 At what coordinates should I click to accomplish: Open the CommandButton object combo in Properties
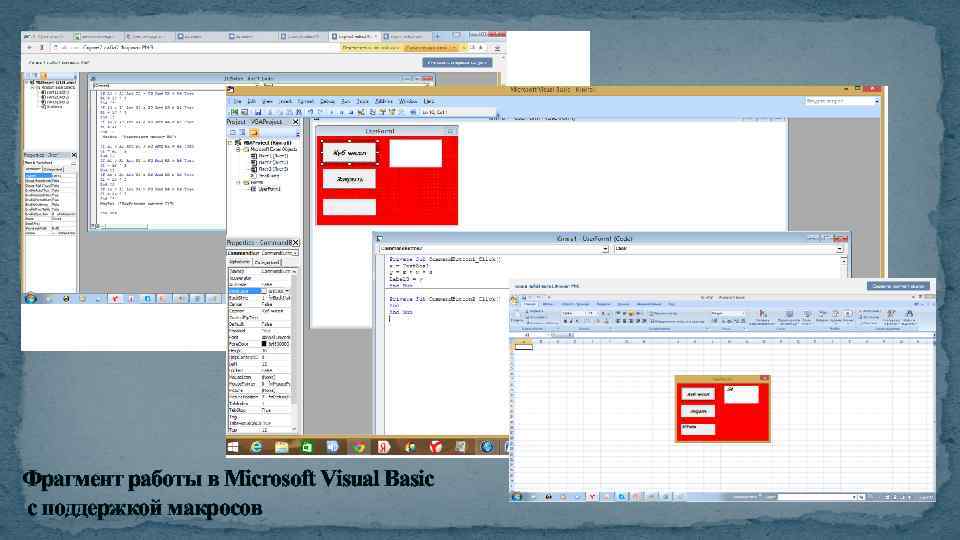pos(295,253)
